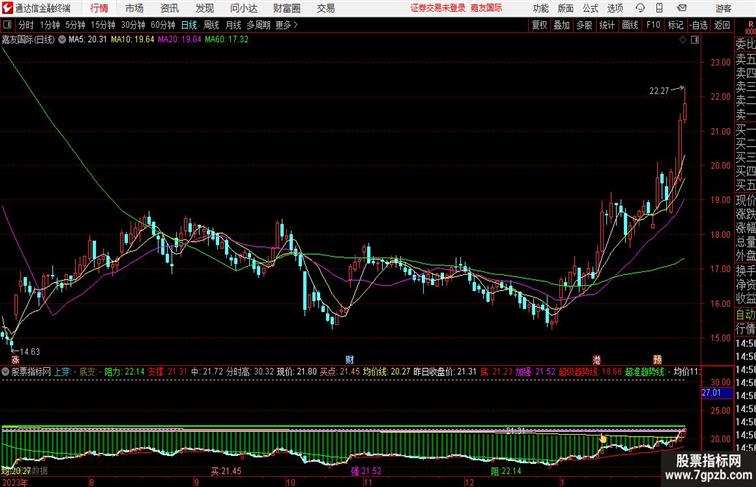
Task: Click the 画线 drawing button
Action: (x=630, y=25)
